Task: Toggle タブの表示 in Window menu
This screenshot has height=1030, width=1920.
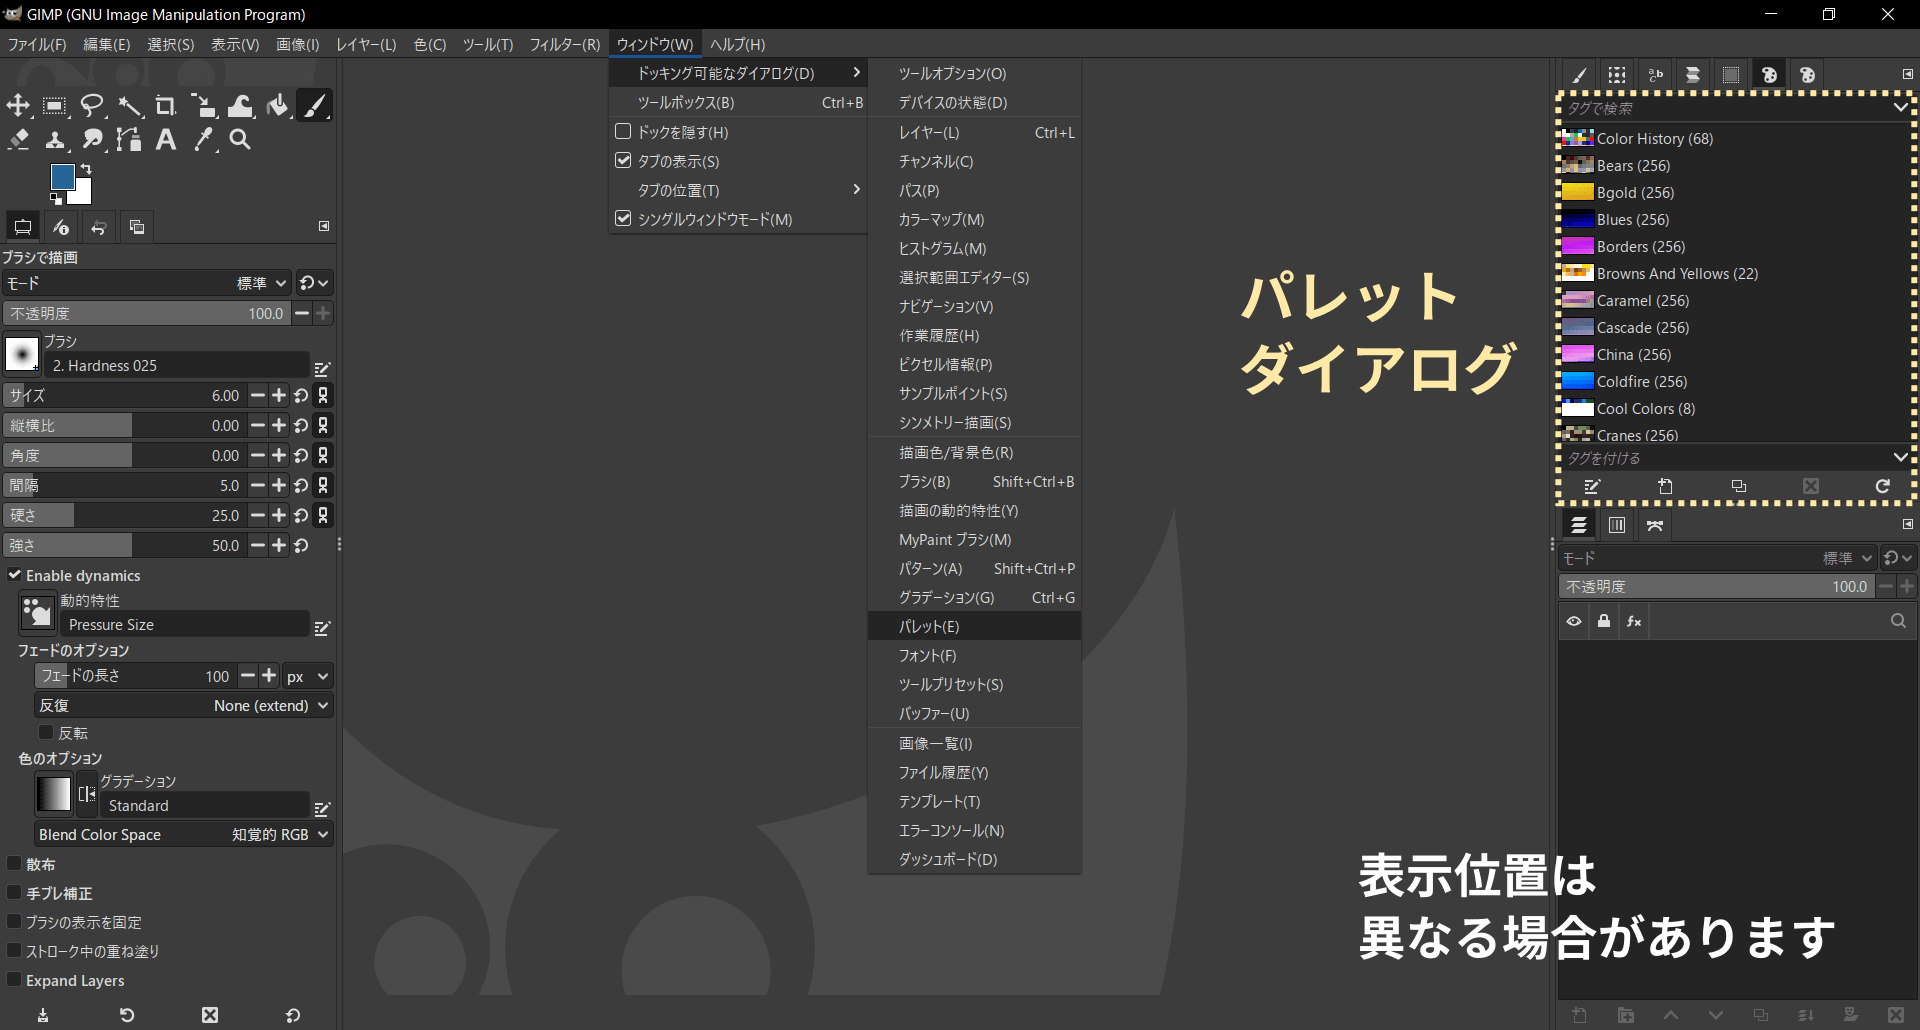Action: pos(738,161)
